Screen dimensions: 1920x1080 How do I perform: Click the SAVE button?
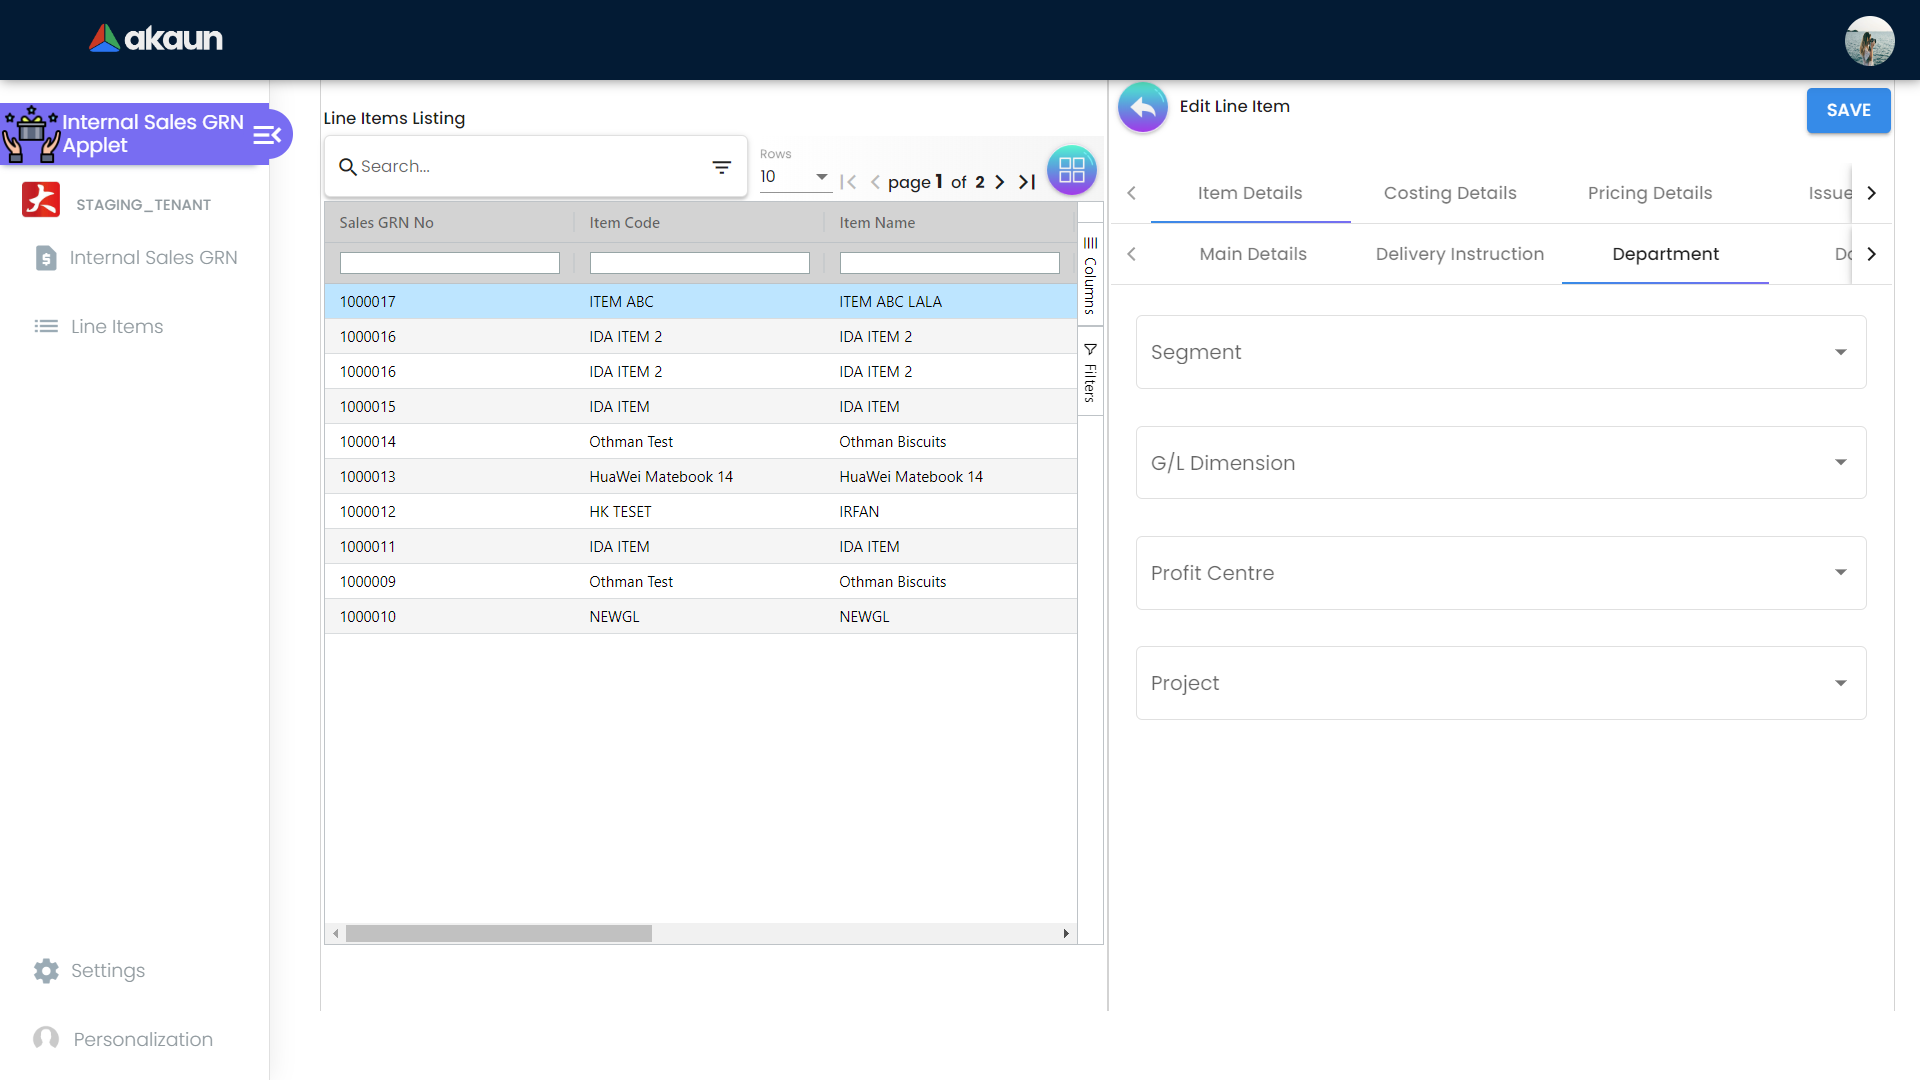1847,110
